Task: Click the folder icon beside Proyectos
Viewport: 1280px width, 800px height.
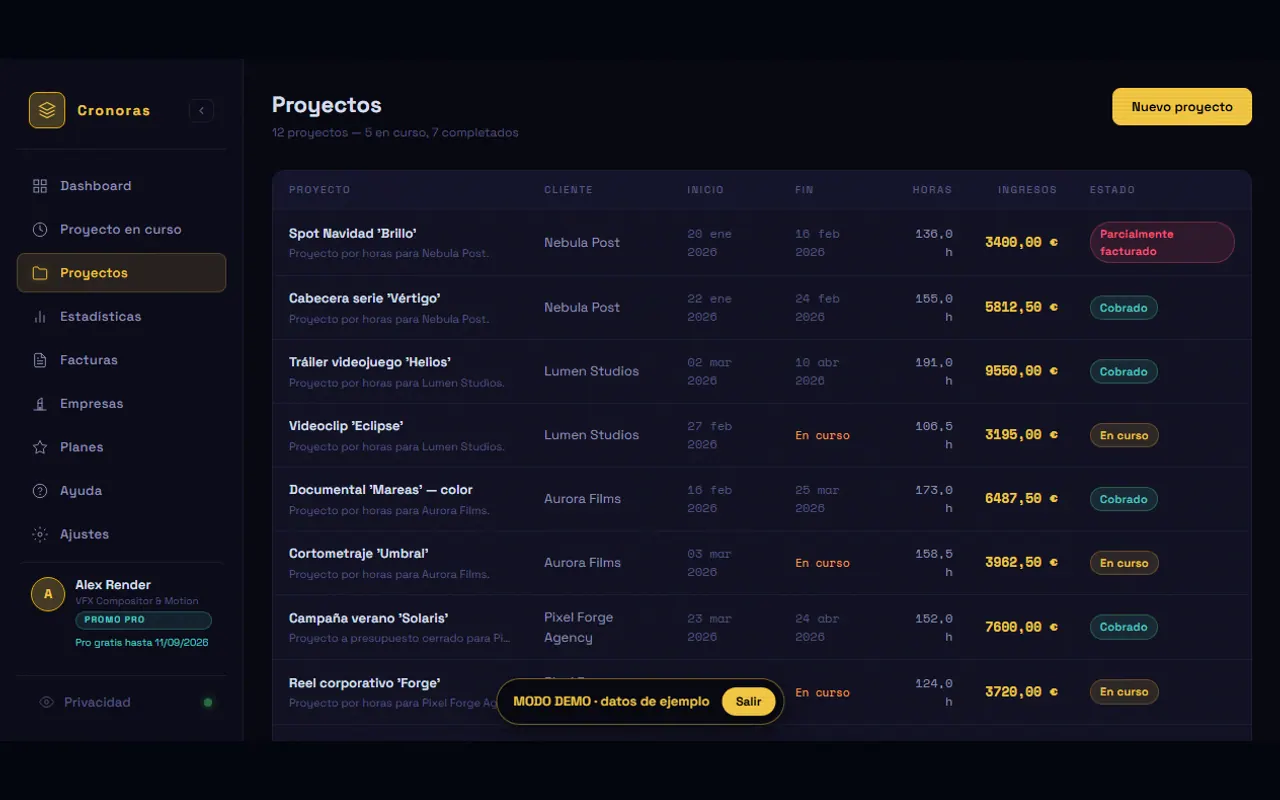Action: [40, 273]
